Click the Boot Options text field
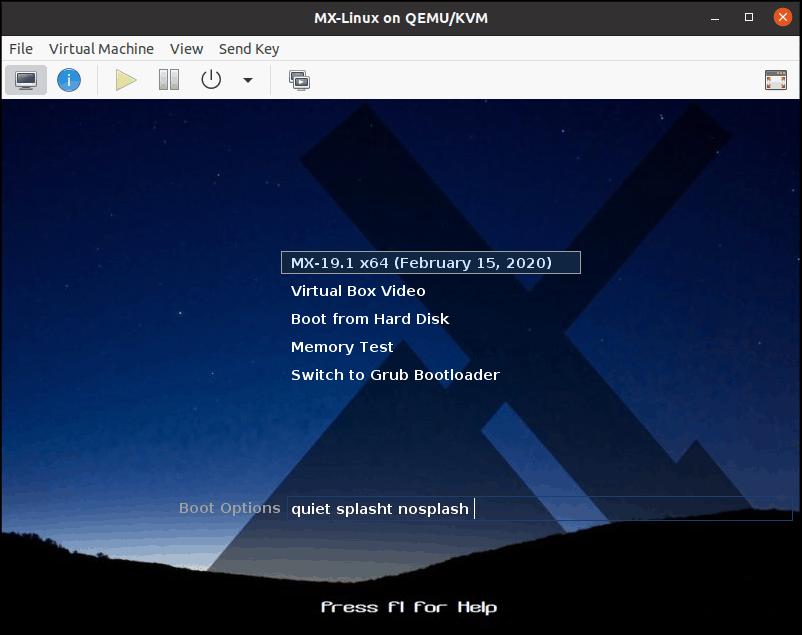The width and height of the screenshot is (802, 635). tap(540, 509)
